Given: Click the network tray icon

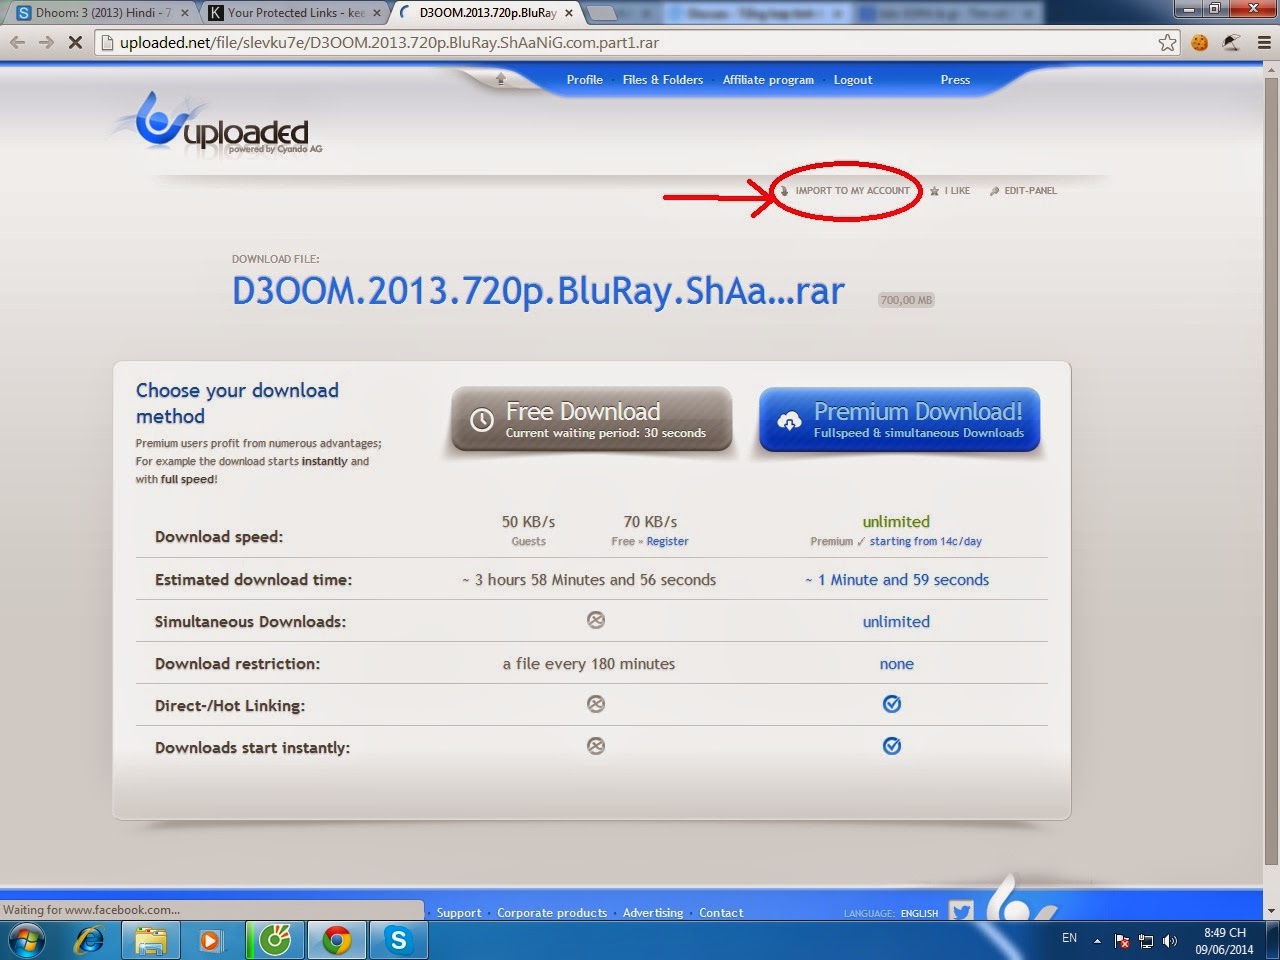Looking at the screenshot, I should click(1146, 941).
